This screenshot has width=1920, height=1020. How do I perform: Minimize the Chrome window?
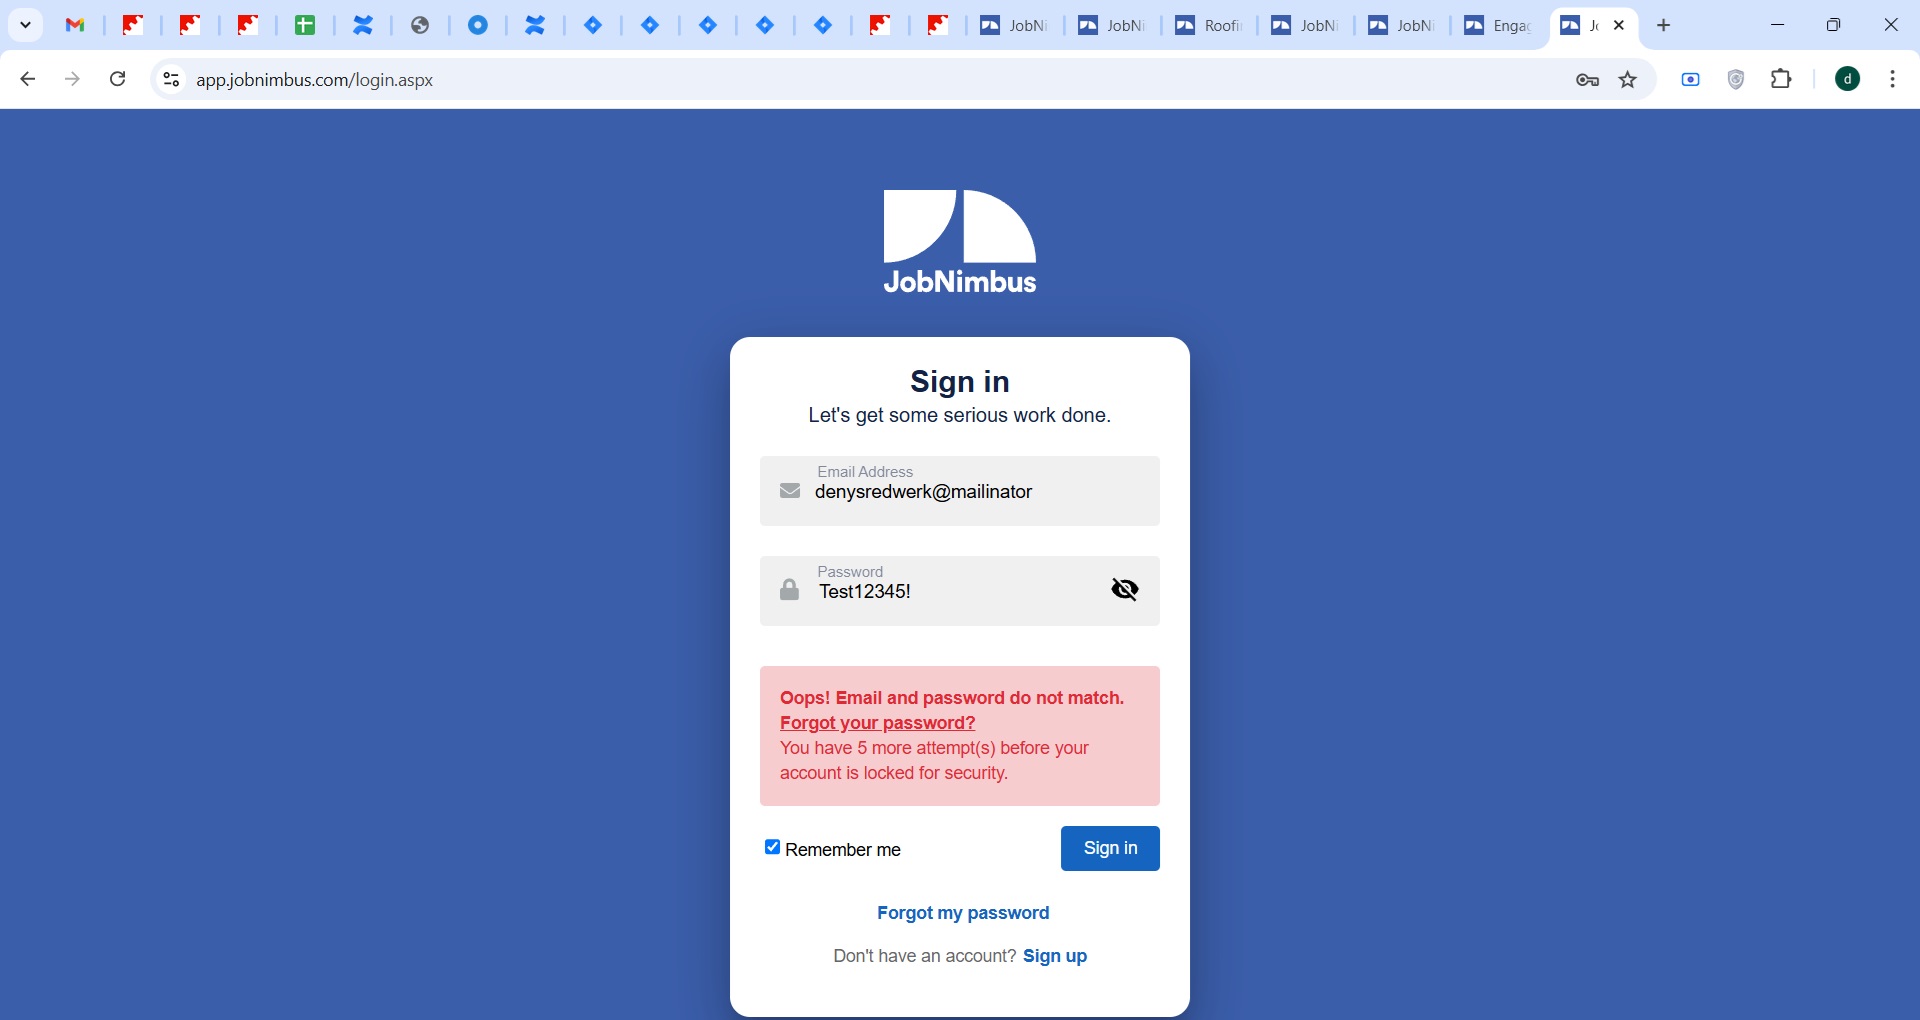1777,25
